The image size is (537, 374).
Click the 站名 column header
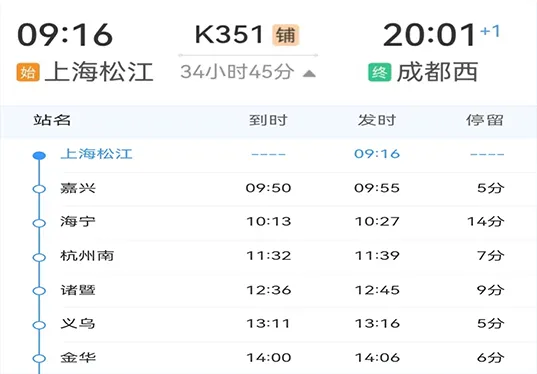pos(52,120)
